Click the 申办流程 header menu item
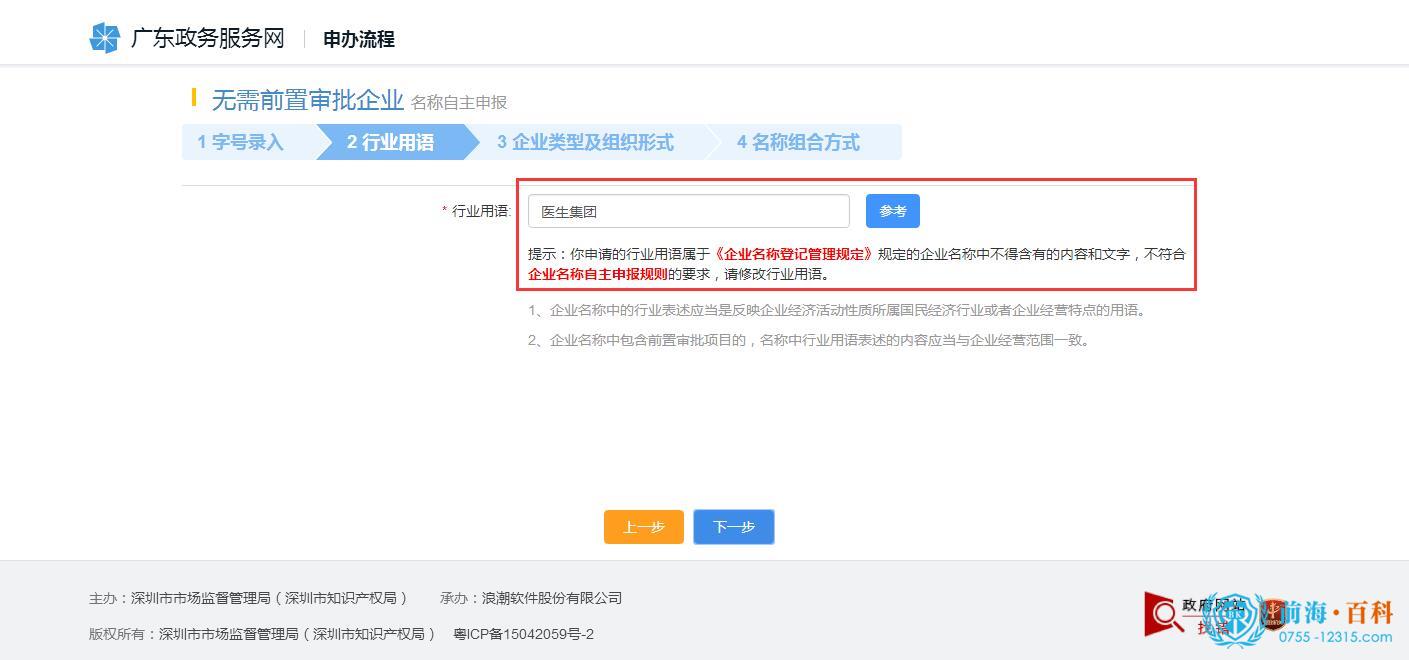 coord(357,40)
